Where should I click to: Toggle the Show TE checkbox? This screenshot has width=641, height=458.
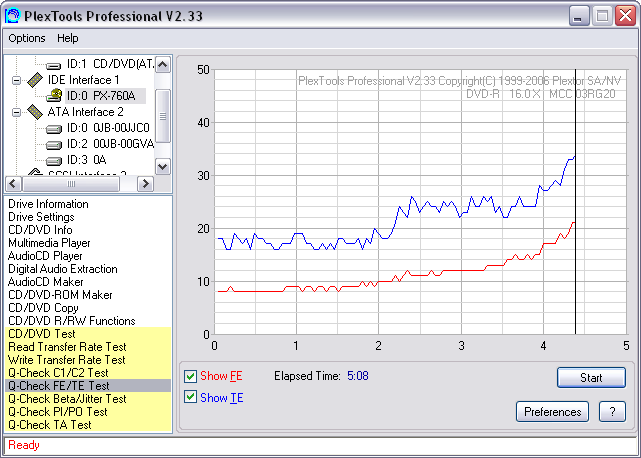[190, 397]
